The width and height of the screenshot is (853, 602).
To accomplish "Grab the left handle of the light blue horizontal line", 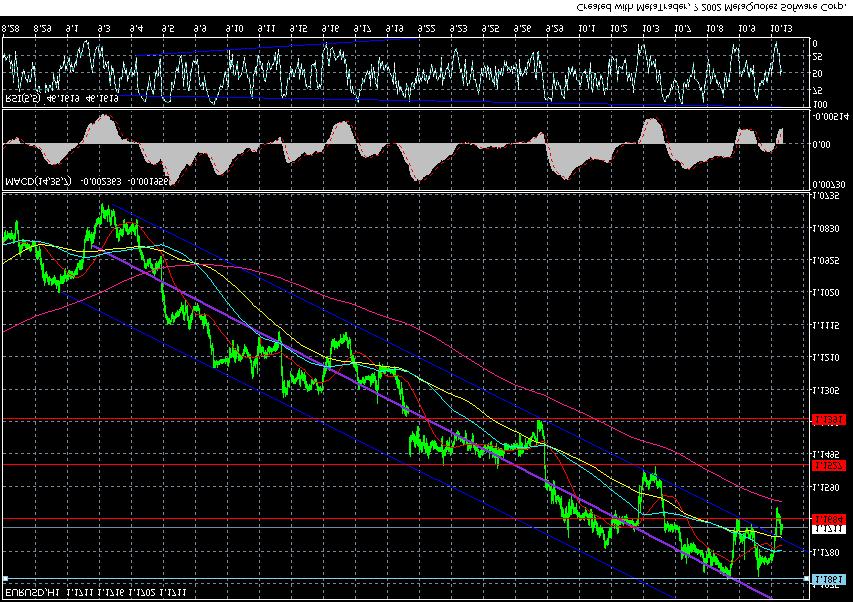I will (5, 579).
